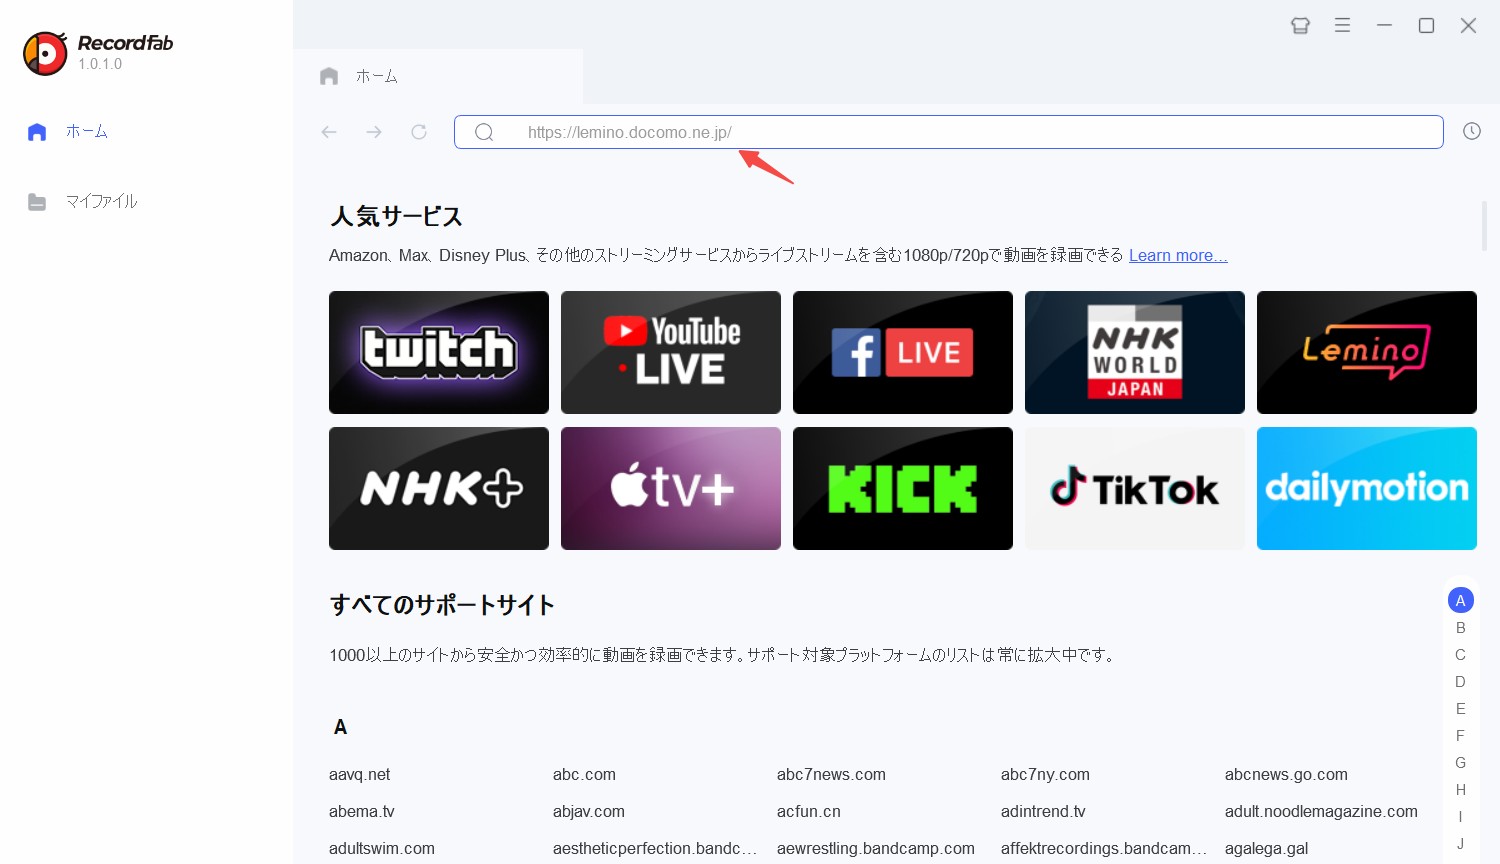
Task: Open the TikTok service tile
Action: [1135, 488]
